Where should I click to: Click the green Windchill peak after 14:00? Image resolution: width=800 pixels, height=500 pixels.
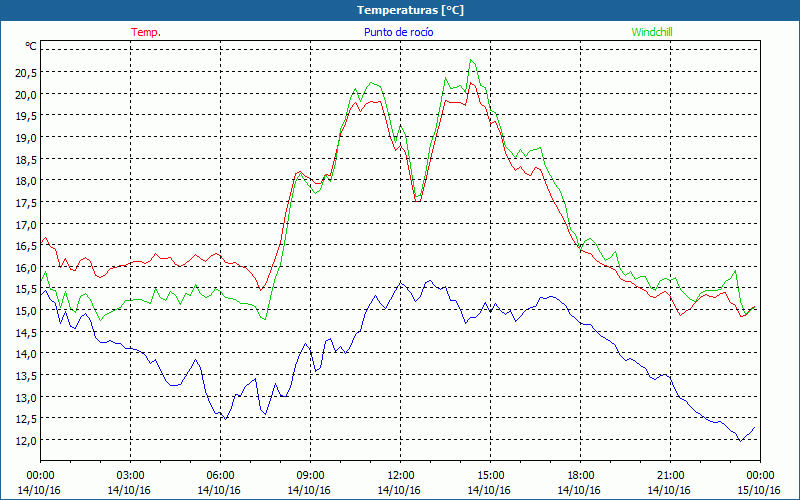[471, 60]
